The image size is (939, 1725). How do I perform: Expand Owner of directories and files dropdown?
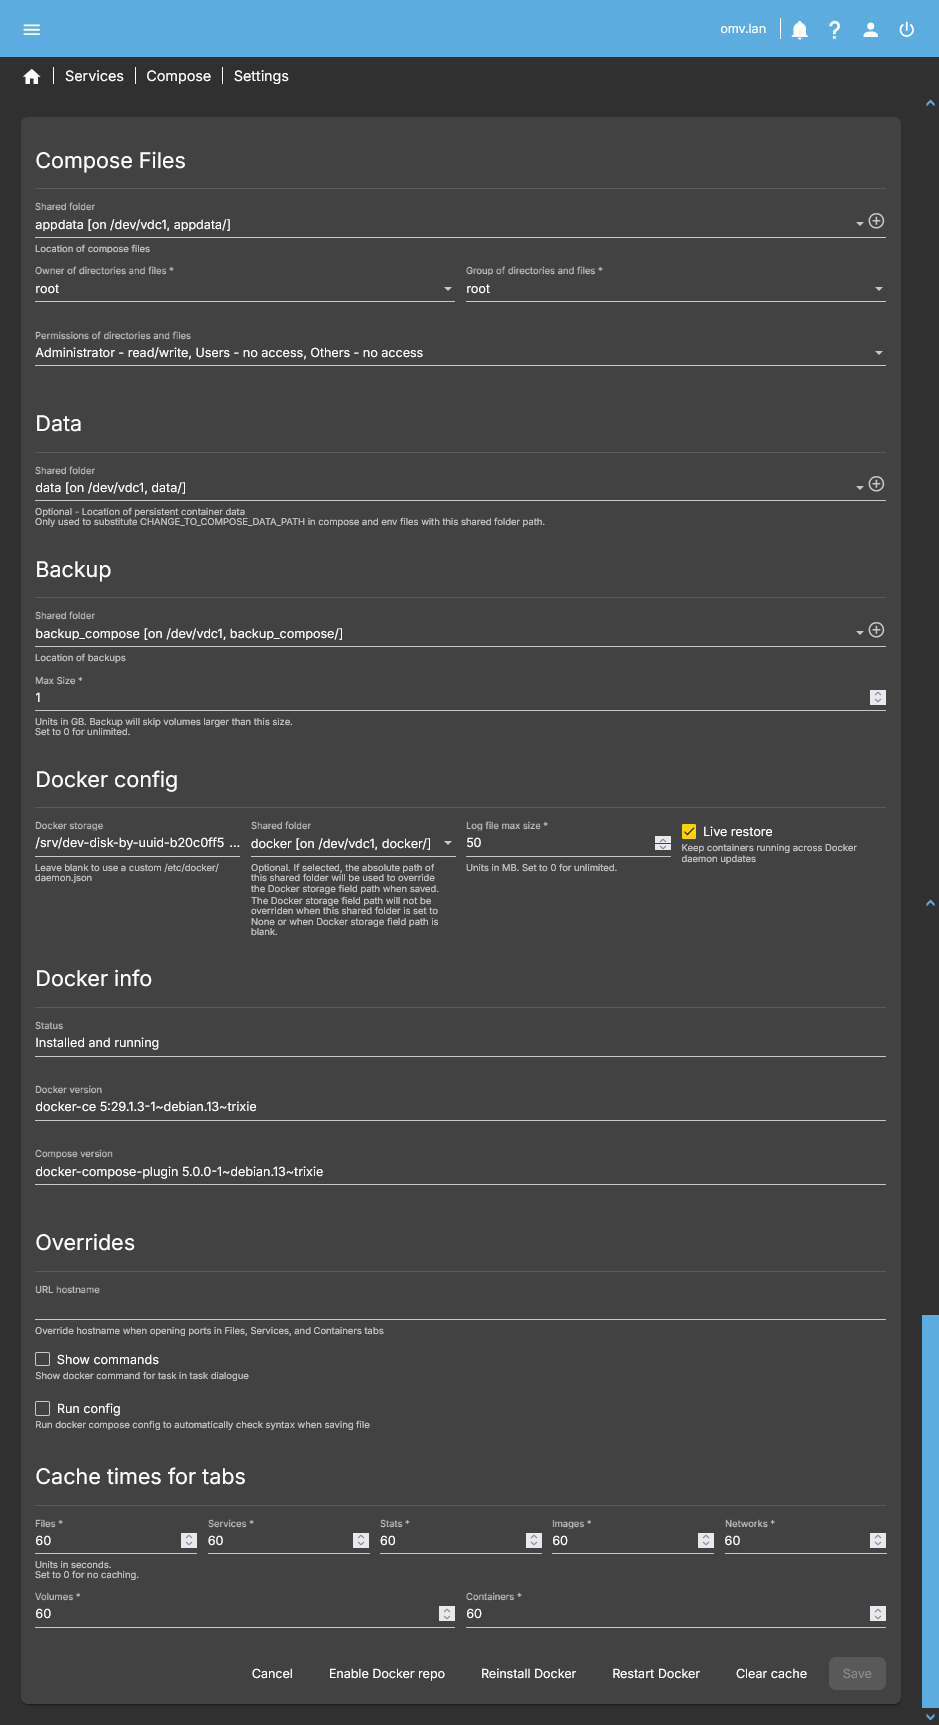pyautogui.click(x=447, y=289)
